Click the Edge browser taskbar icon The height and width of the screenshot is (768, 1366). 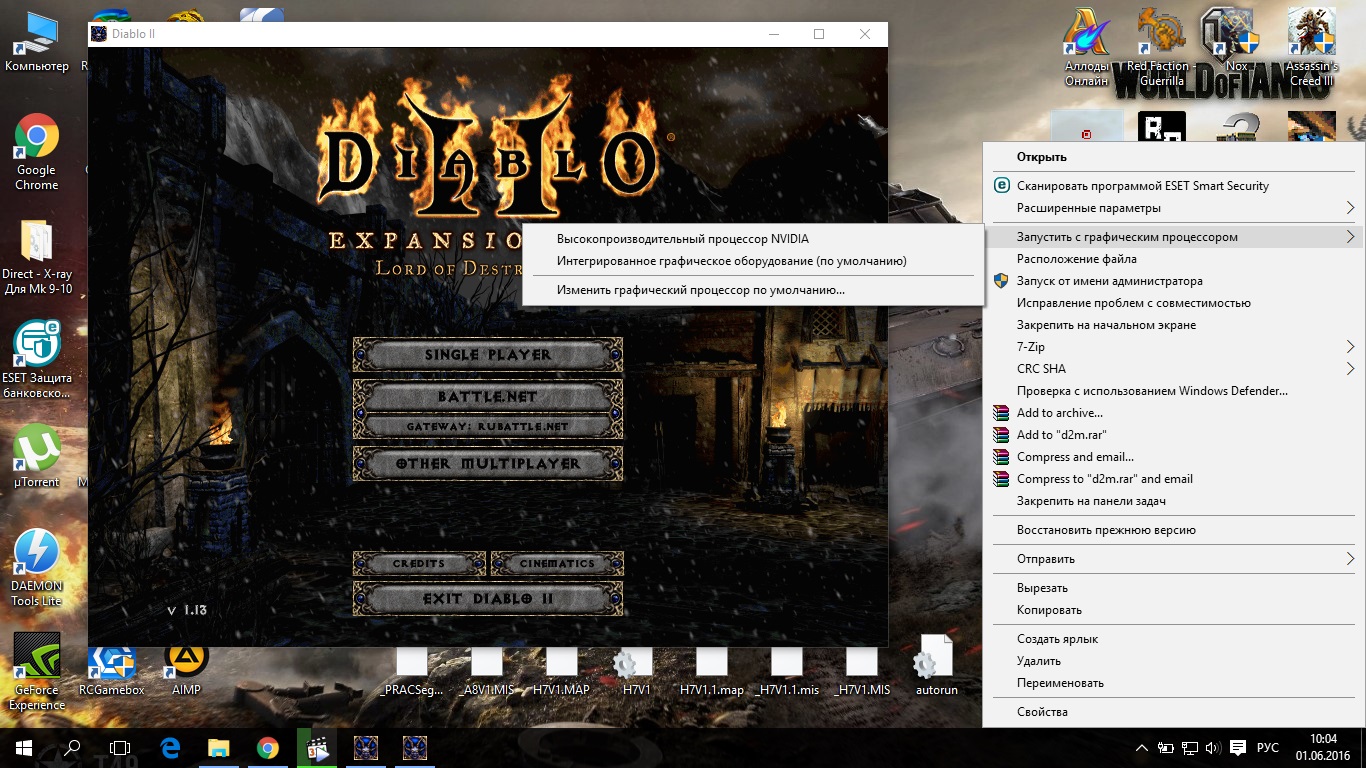coord(170,747)
